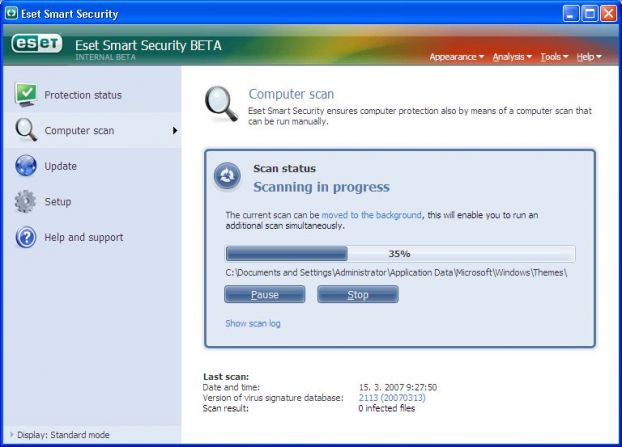Click the large Computer scan heading magnifier icon
Viewport: 622px width, 447px height.
(x=220, y=102)
